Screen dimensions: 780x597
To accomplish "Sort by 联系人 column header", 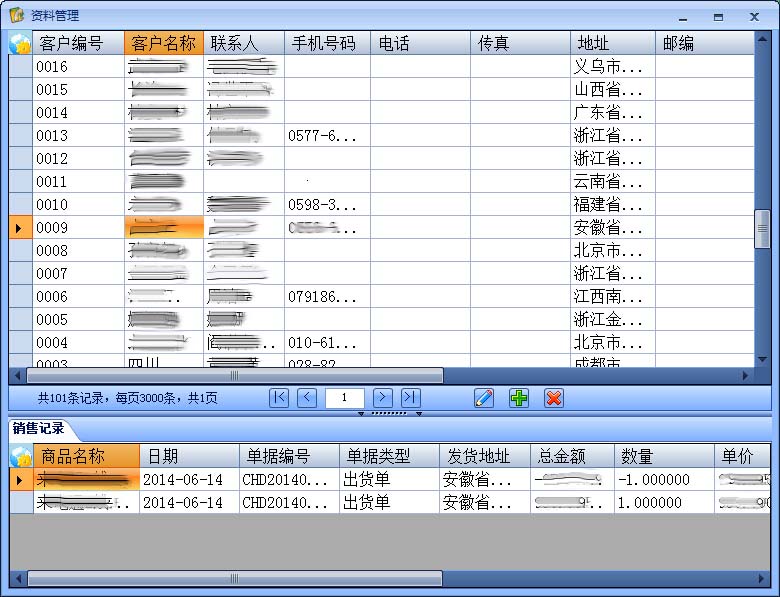I will (x=244, y=43).
